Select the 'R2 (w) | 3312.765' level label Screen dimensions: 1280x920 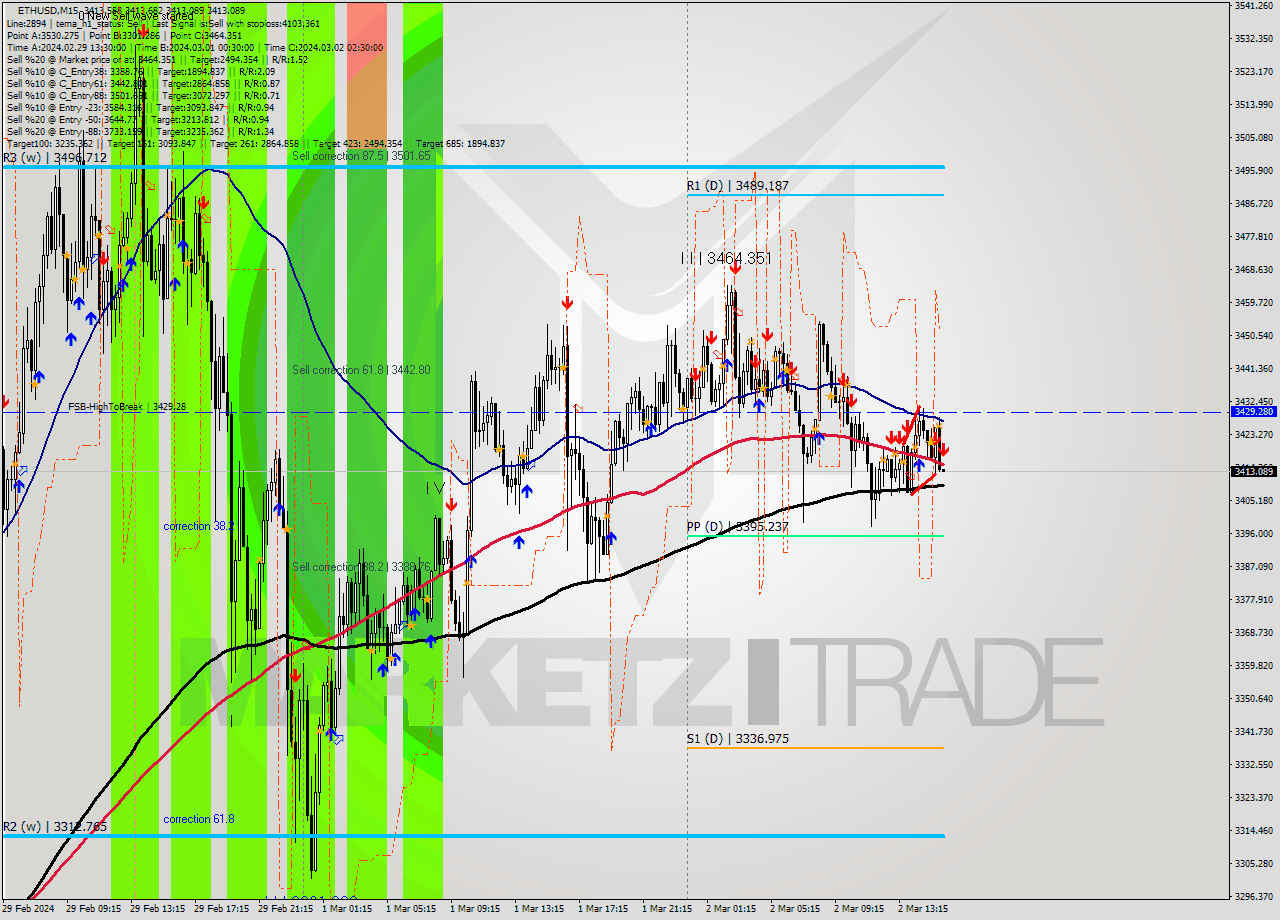(x=54, y=827)
